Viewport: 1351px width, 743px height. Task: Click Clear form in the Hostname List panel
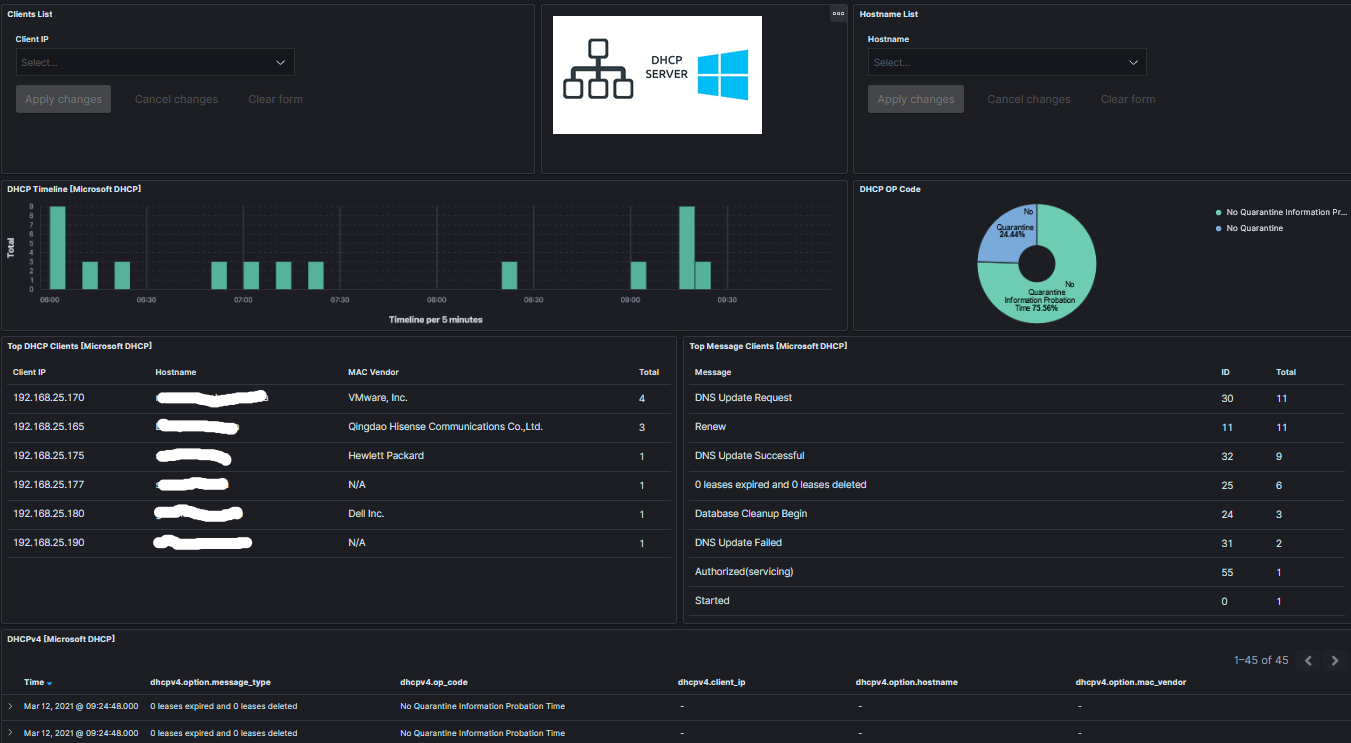1127,99
